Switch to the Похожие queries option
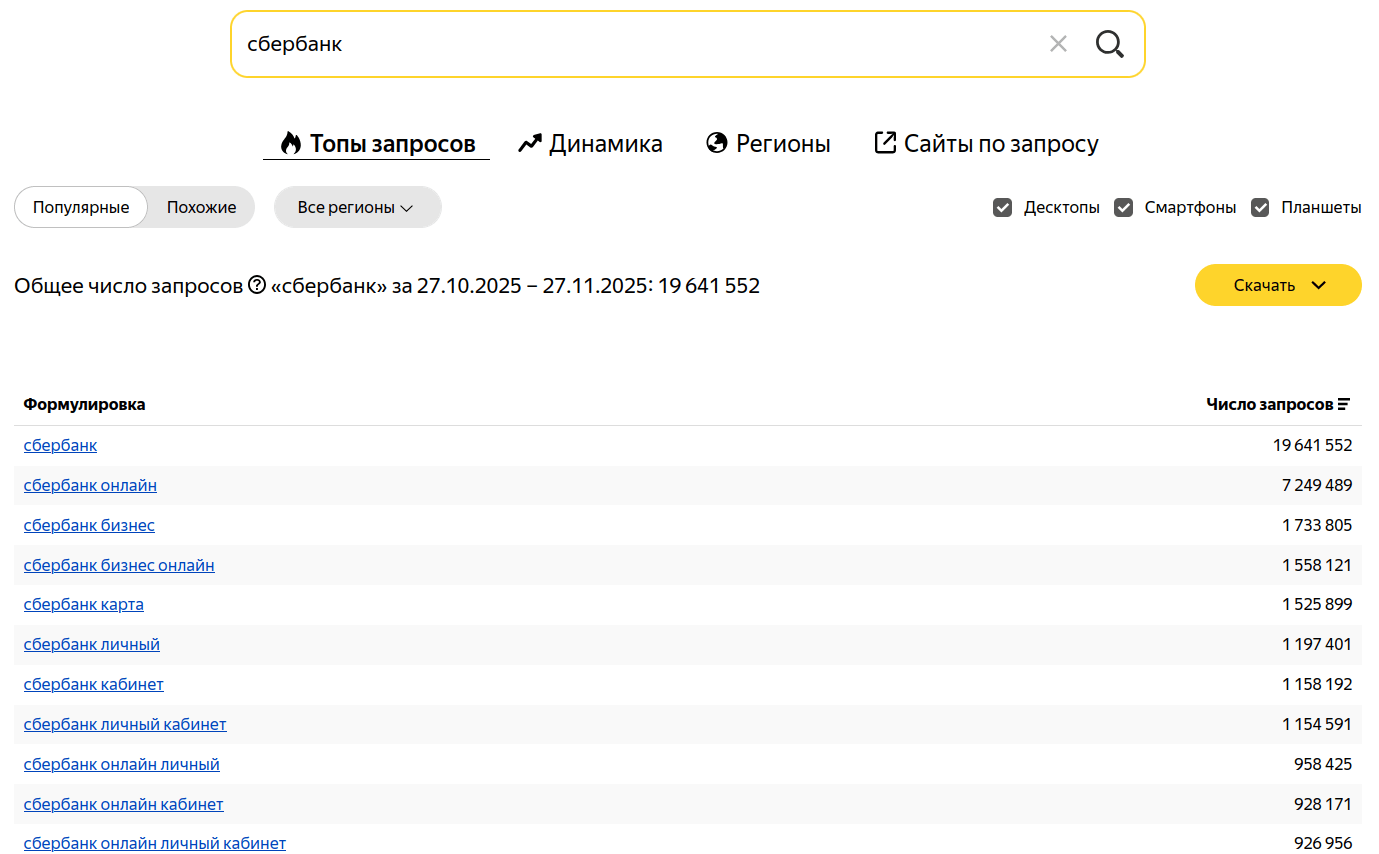The width and height of the screenshot is (1379, 854). [201, 208]
